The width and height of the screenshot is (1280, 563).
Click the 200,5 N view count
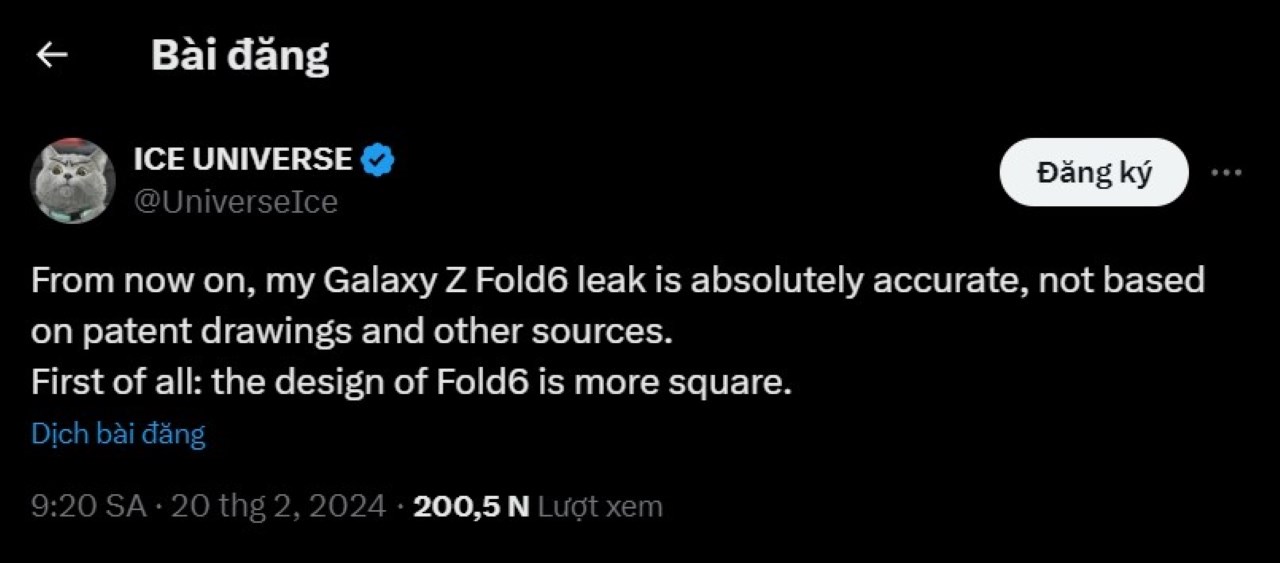pos(470,507)
